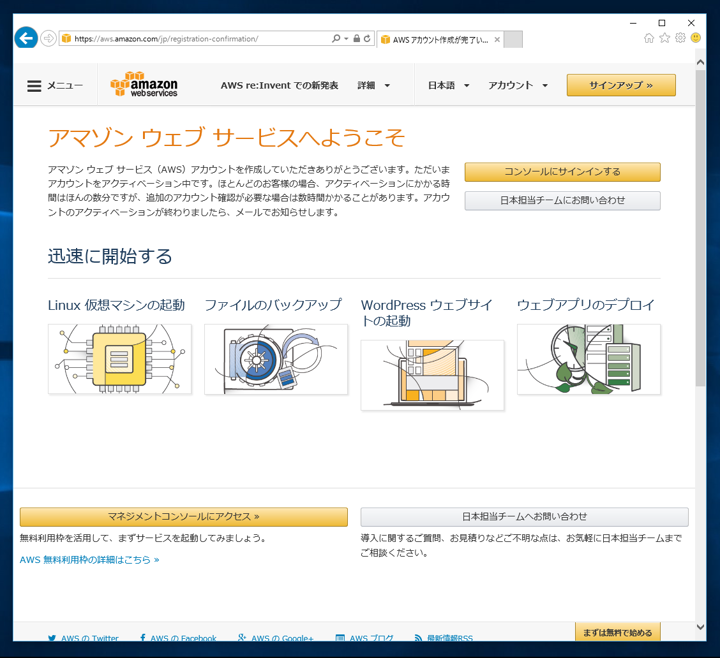
Task: Open browser Tools gear icon
Action: 680,38
